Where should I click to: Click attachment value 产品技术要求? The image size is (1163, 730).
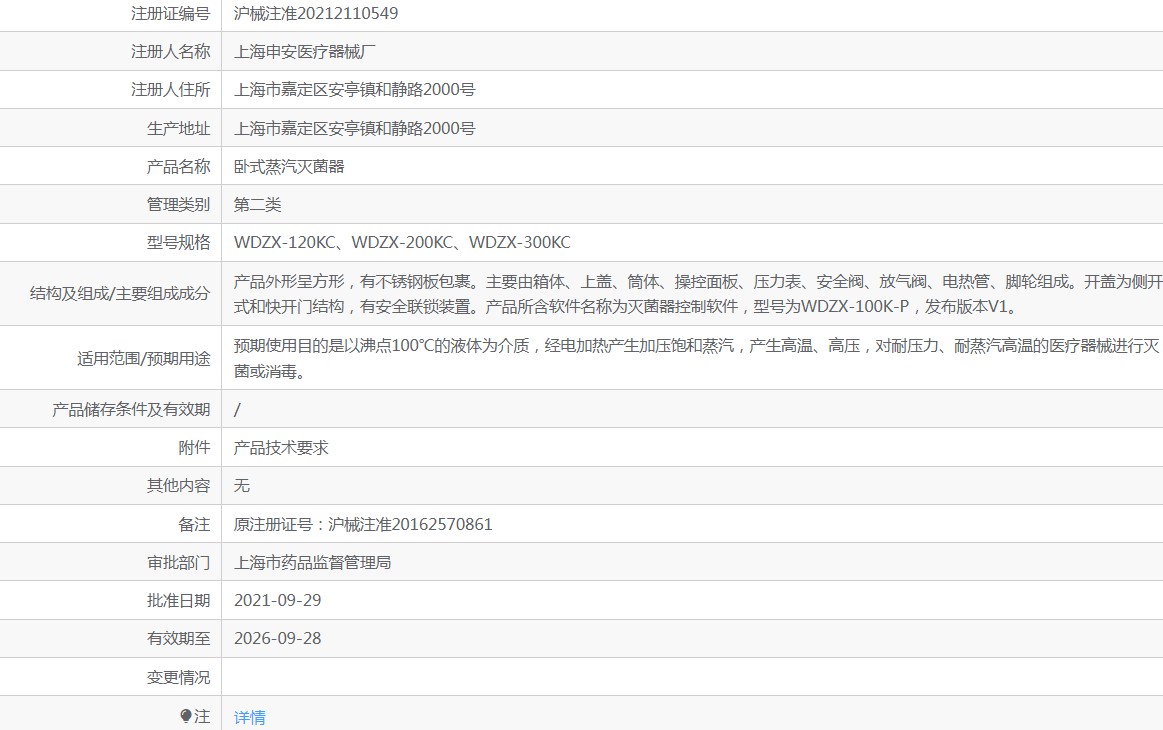[281, 447]
